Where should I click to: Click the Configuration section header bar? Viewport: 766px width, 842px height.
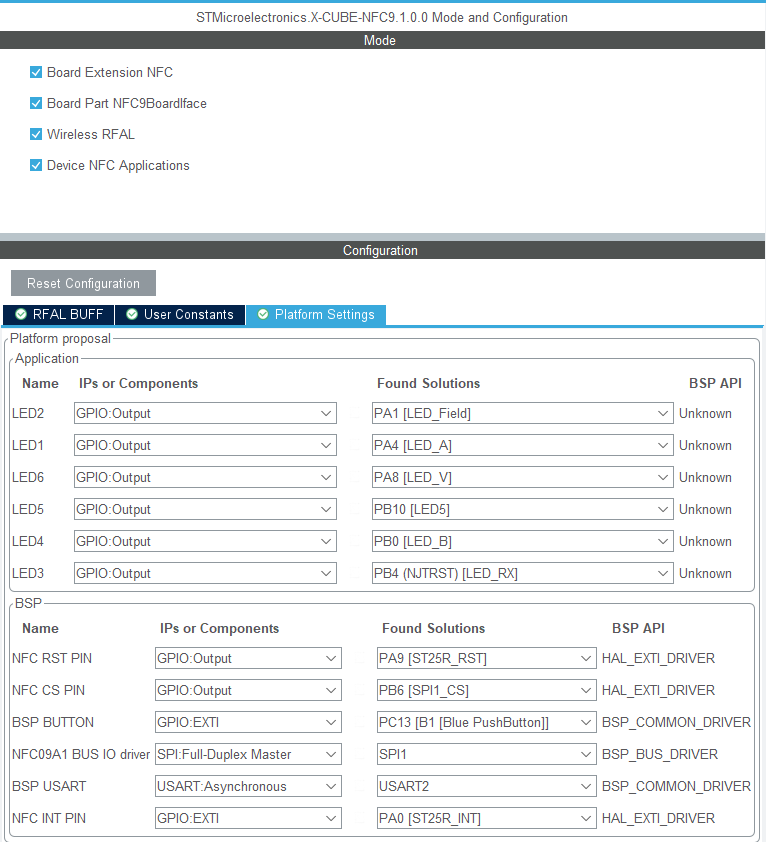(382, 250)
